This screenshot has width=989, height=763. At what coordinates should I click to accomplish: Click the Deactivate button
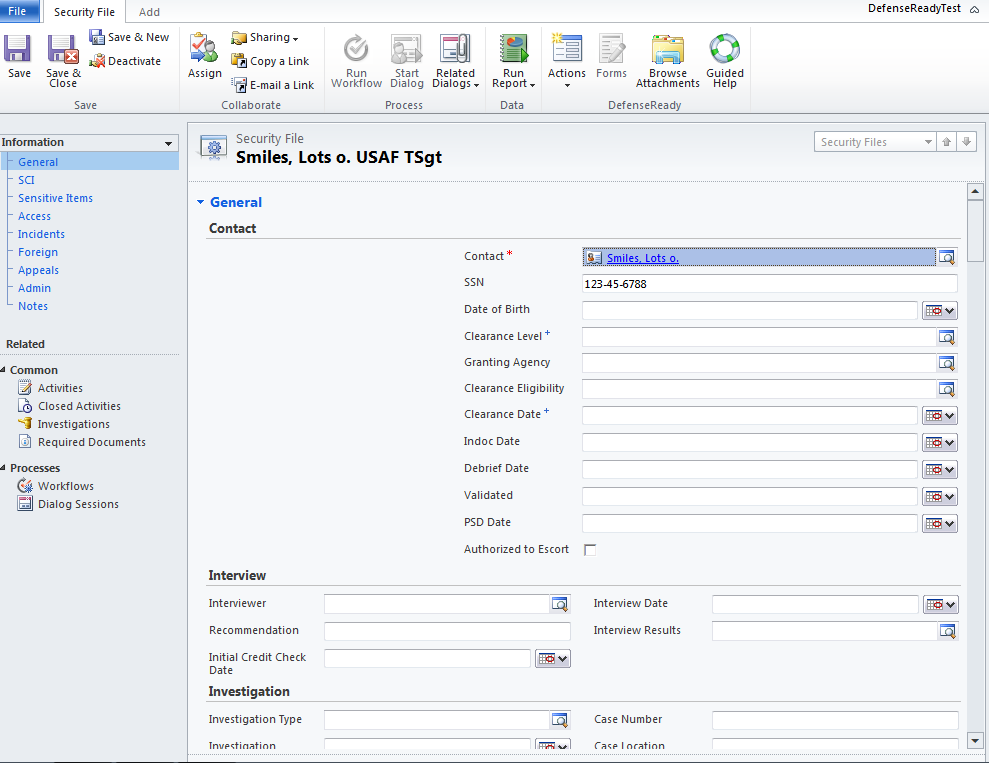tap(126, 61)
